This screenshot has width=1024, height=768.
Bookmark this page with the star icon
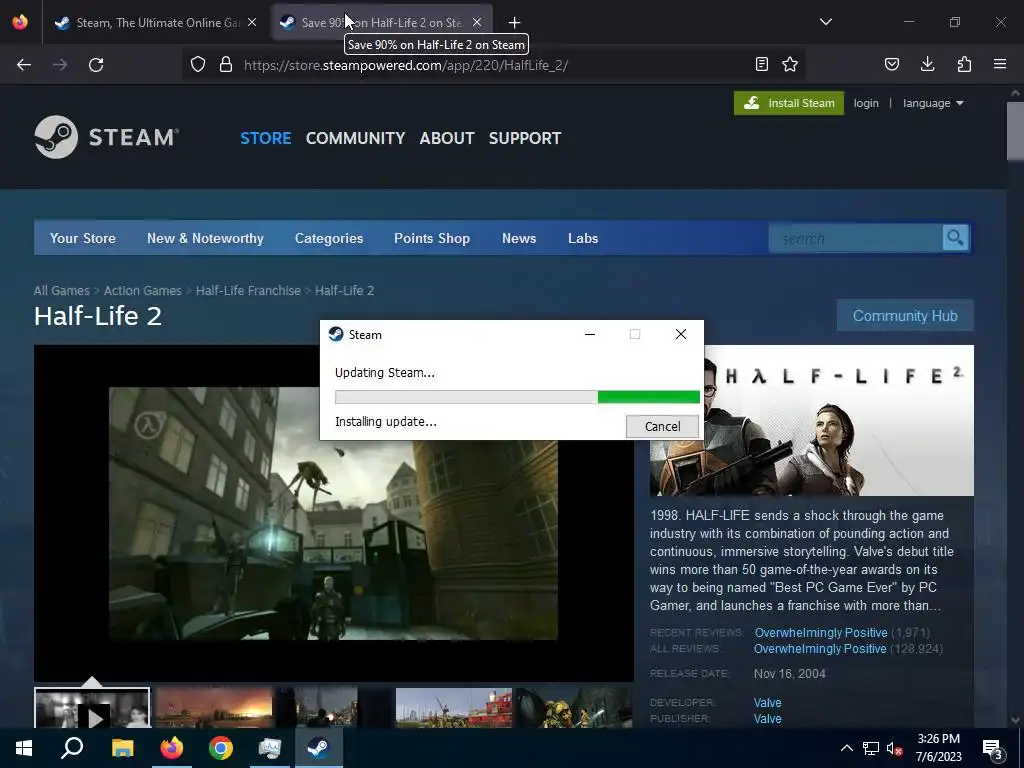790,64
